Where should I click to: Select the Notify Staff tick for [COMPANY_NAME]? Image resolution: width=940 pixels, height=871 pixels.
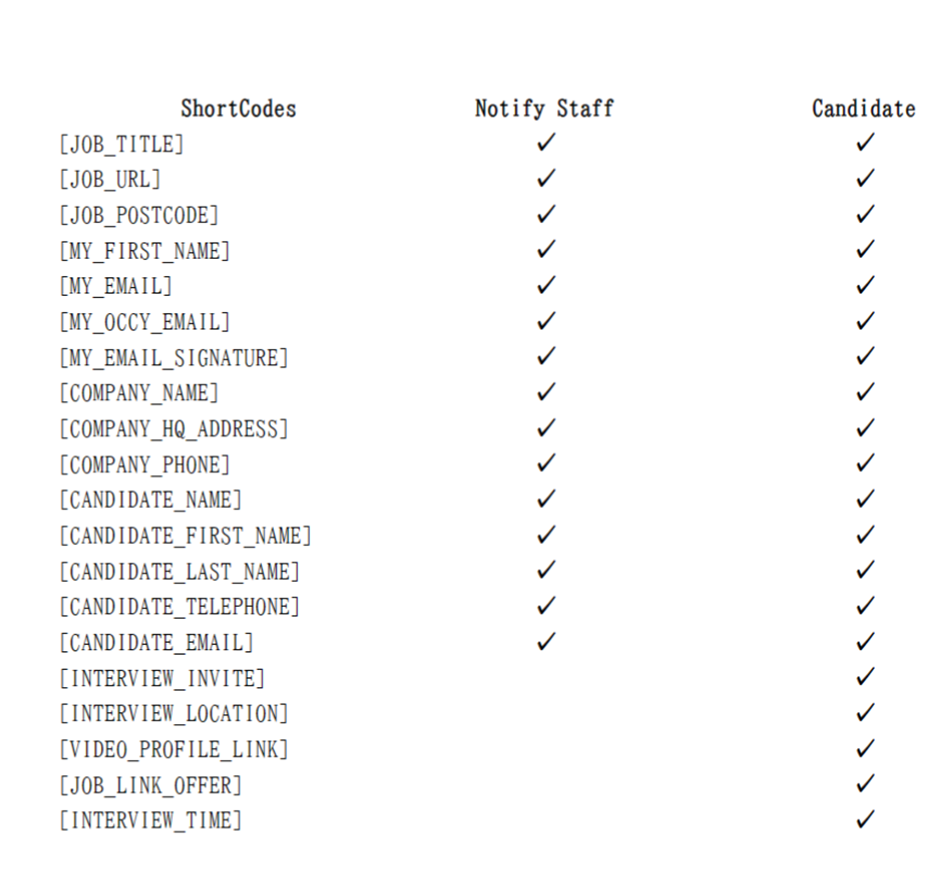[546, 392]
